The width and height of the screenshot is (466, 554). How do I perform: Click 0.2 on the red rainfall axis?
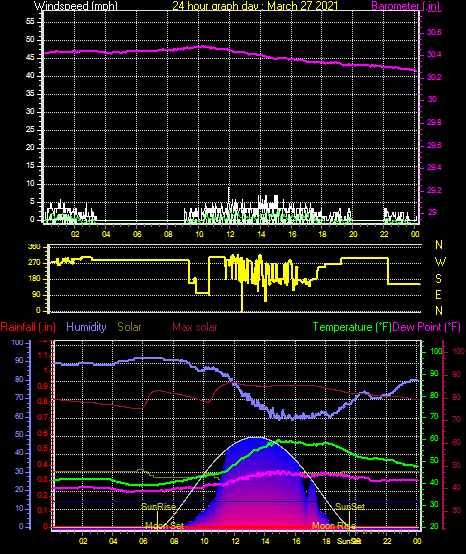coord(43,495)
